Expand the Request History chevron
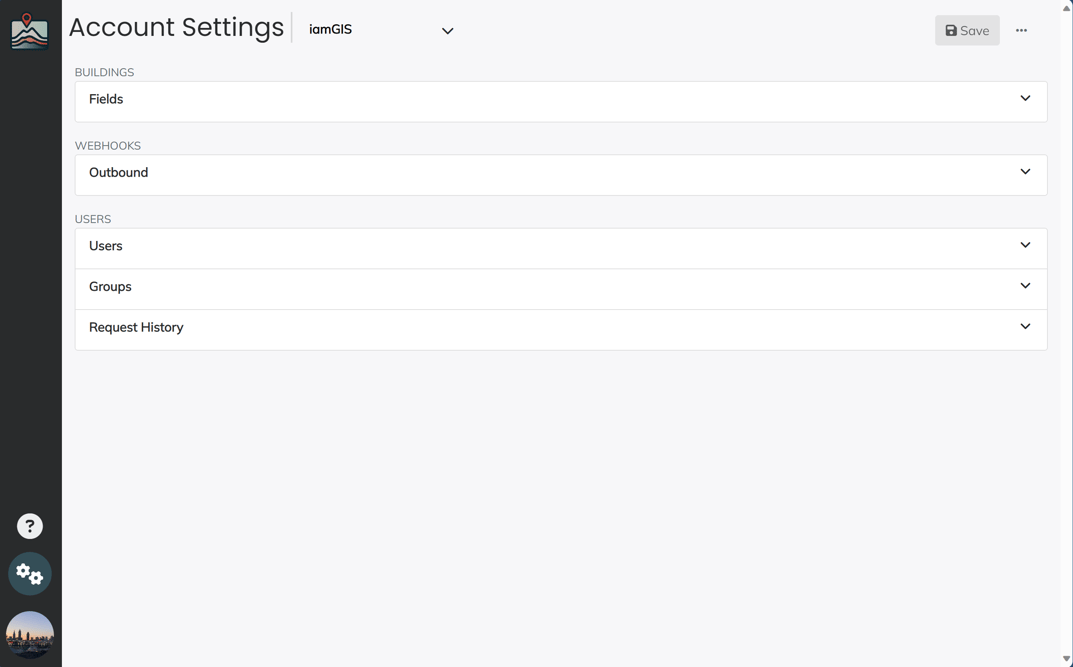This screenshot has width=1073, height=667. pos(1025,326)
